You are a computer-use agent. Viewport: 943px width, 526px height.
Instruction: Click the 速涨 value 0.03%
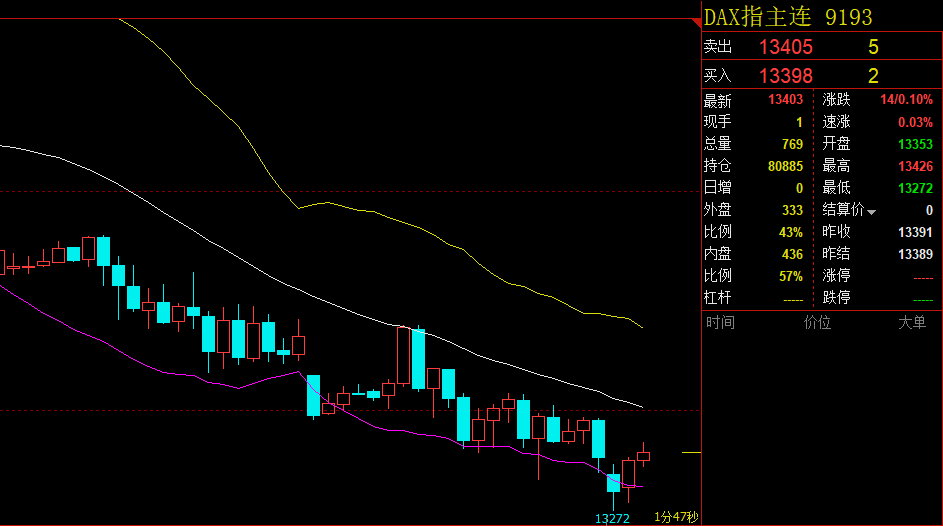915,122
